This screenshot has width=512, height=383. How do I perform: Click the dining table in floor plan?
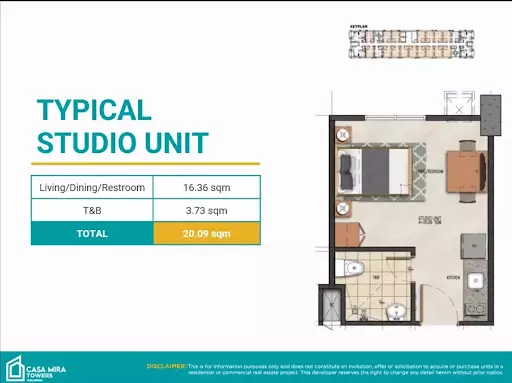466,172
